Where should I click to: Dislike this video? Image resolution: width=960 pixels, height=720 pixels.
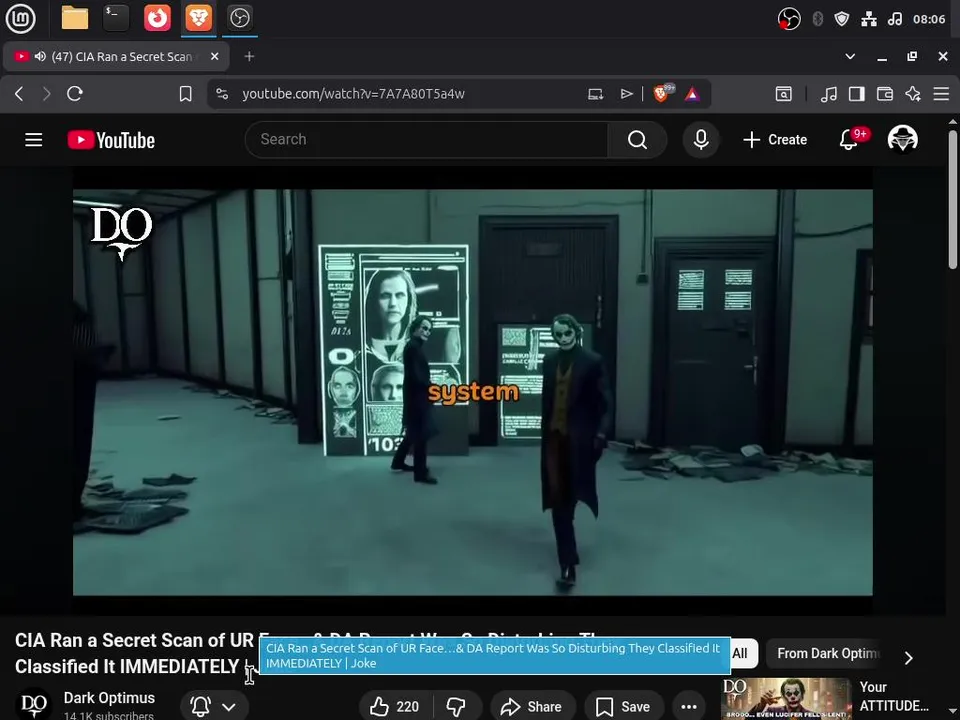pyautogui.click(x=457, y=707)
